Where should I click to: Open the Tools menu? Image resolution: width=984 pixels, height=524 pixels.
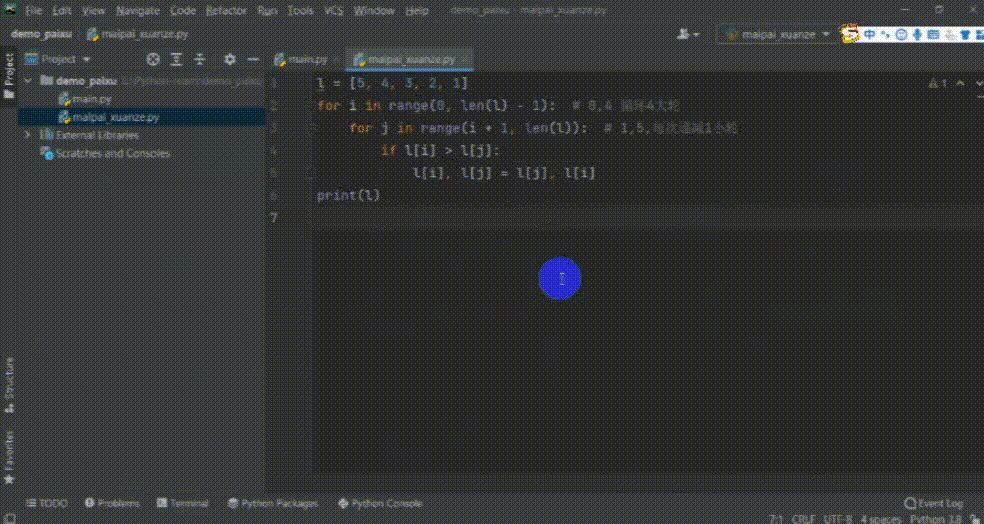click(x=301, y=11)
